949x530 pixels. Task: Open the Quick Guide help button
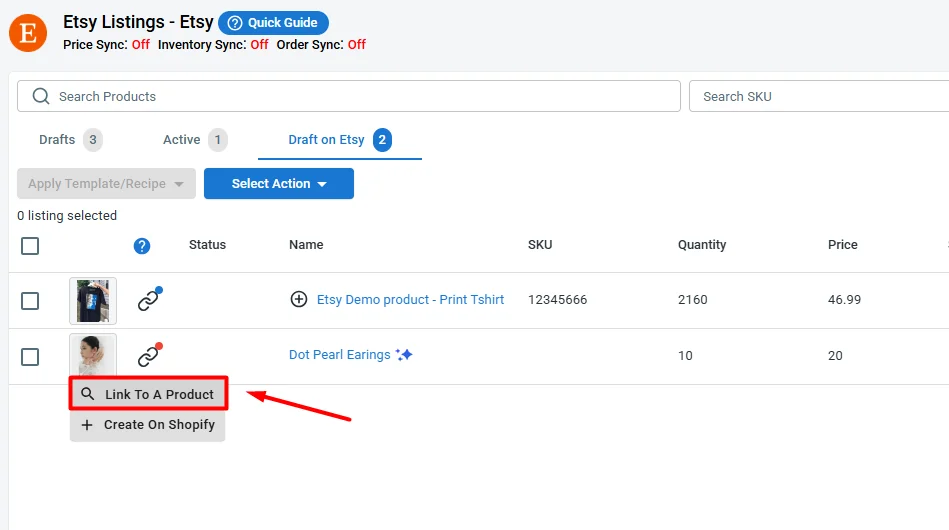[x=273, y=23]
